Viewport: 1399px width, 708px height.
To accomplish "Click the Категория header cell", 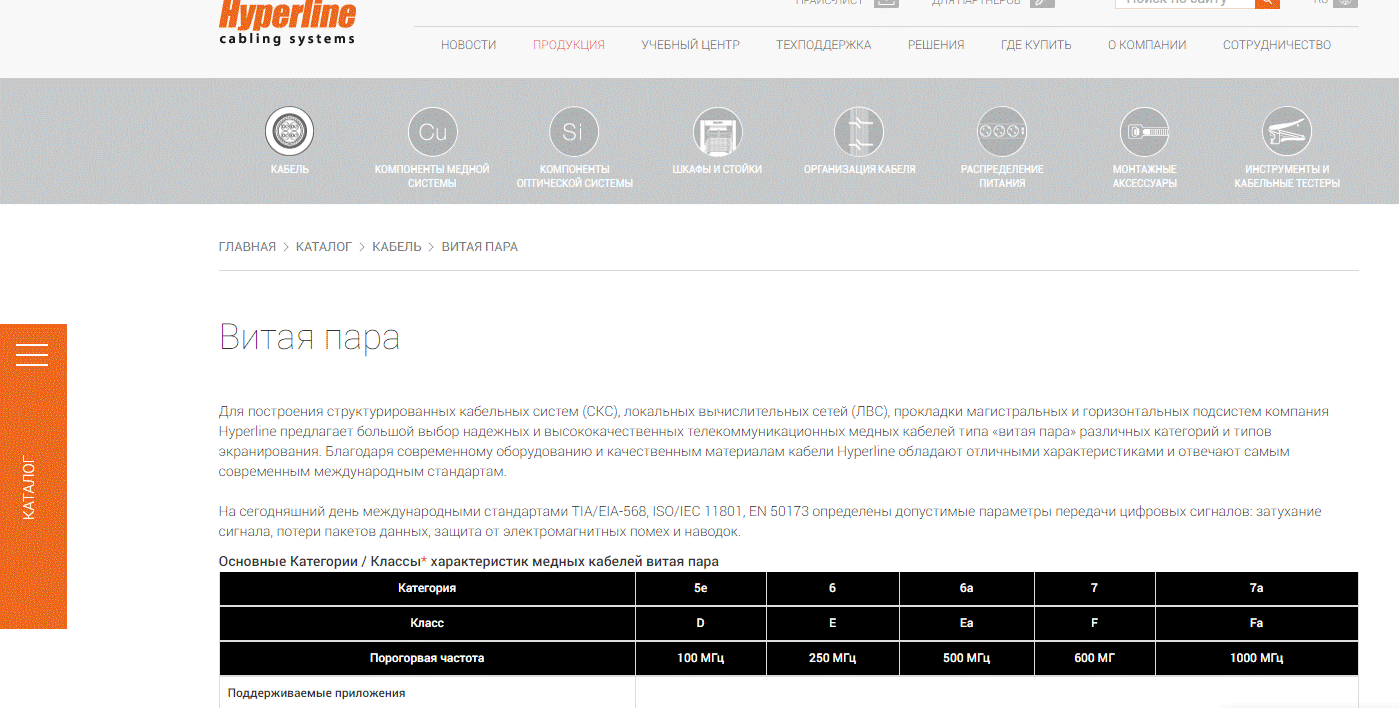I will coord(427,588).
